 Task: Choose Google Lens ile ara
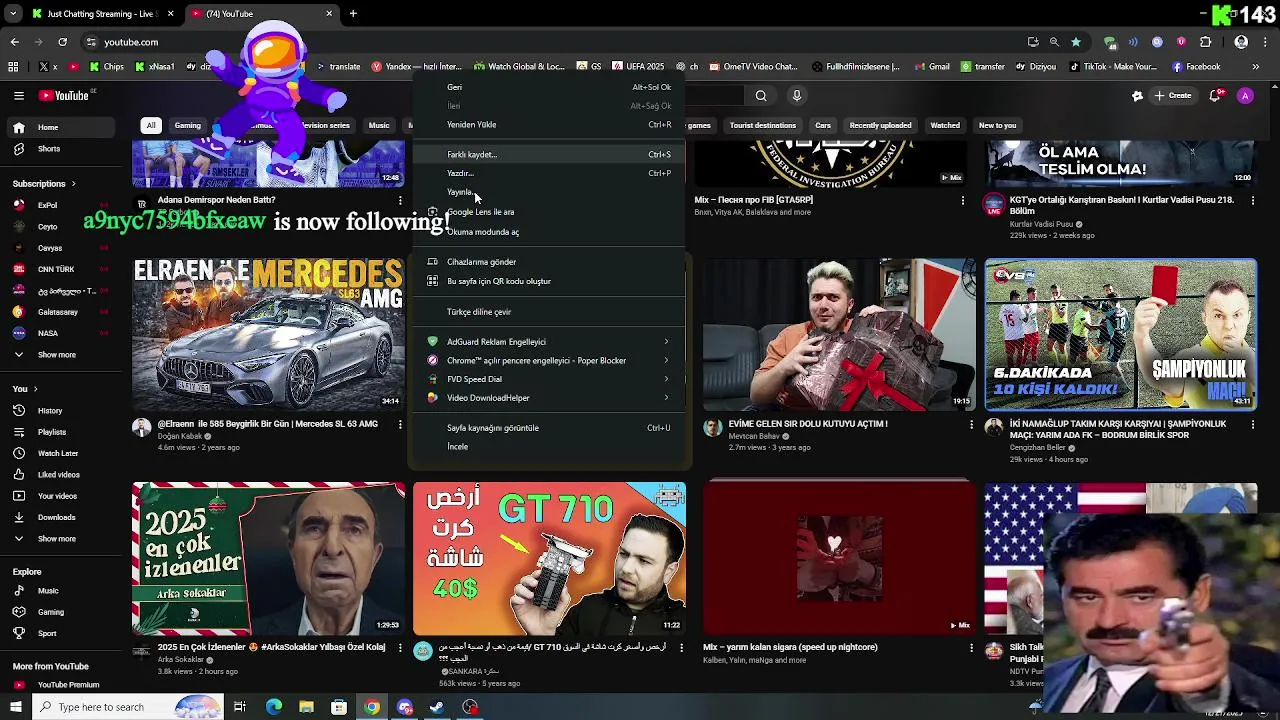pos(549,212)
